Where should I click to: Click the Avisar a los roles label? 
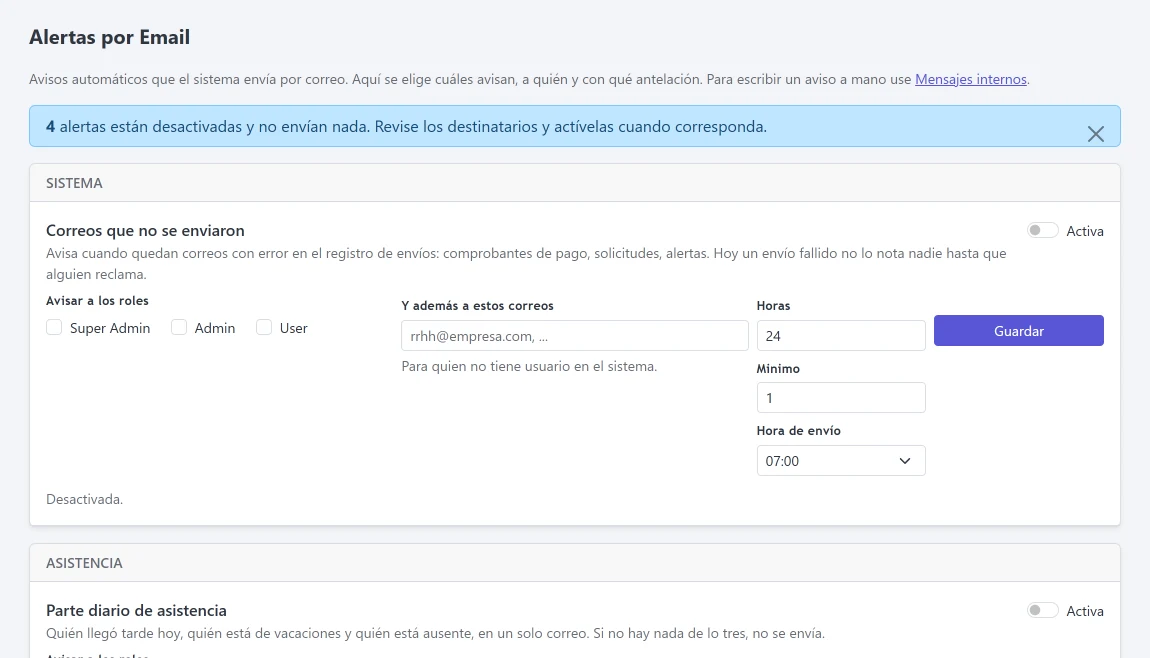click(98, 301)
